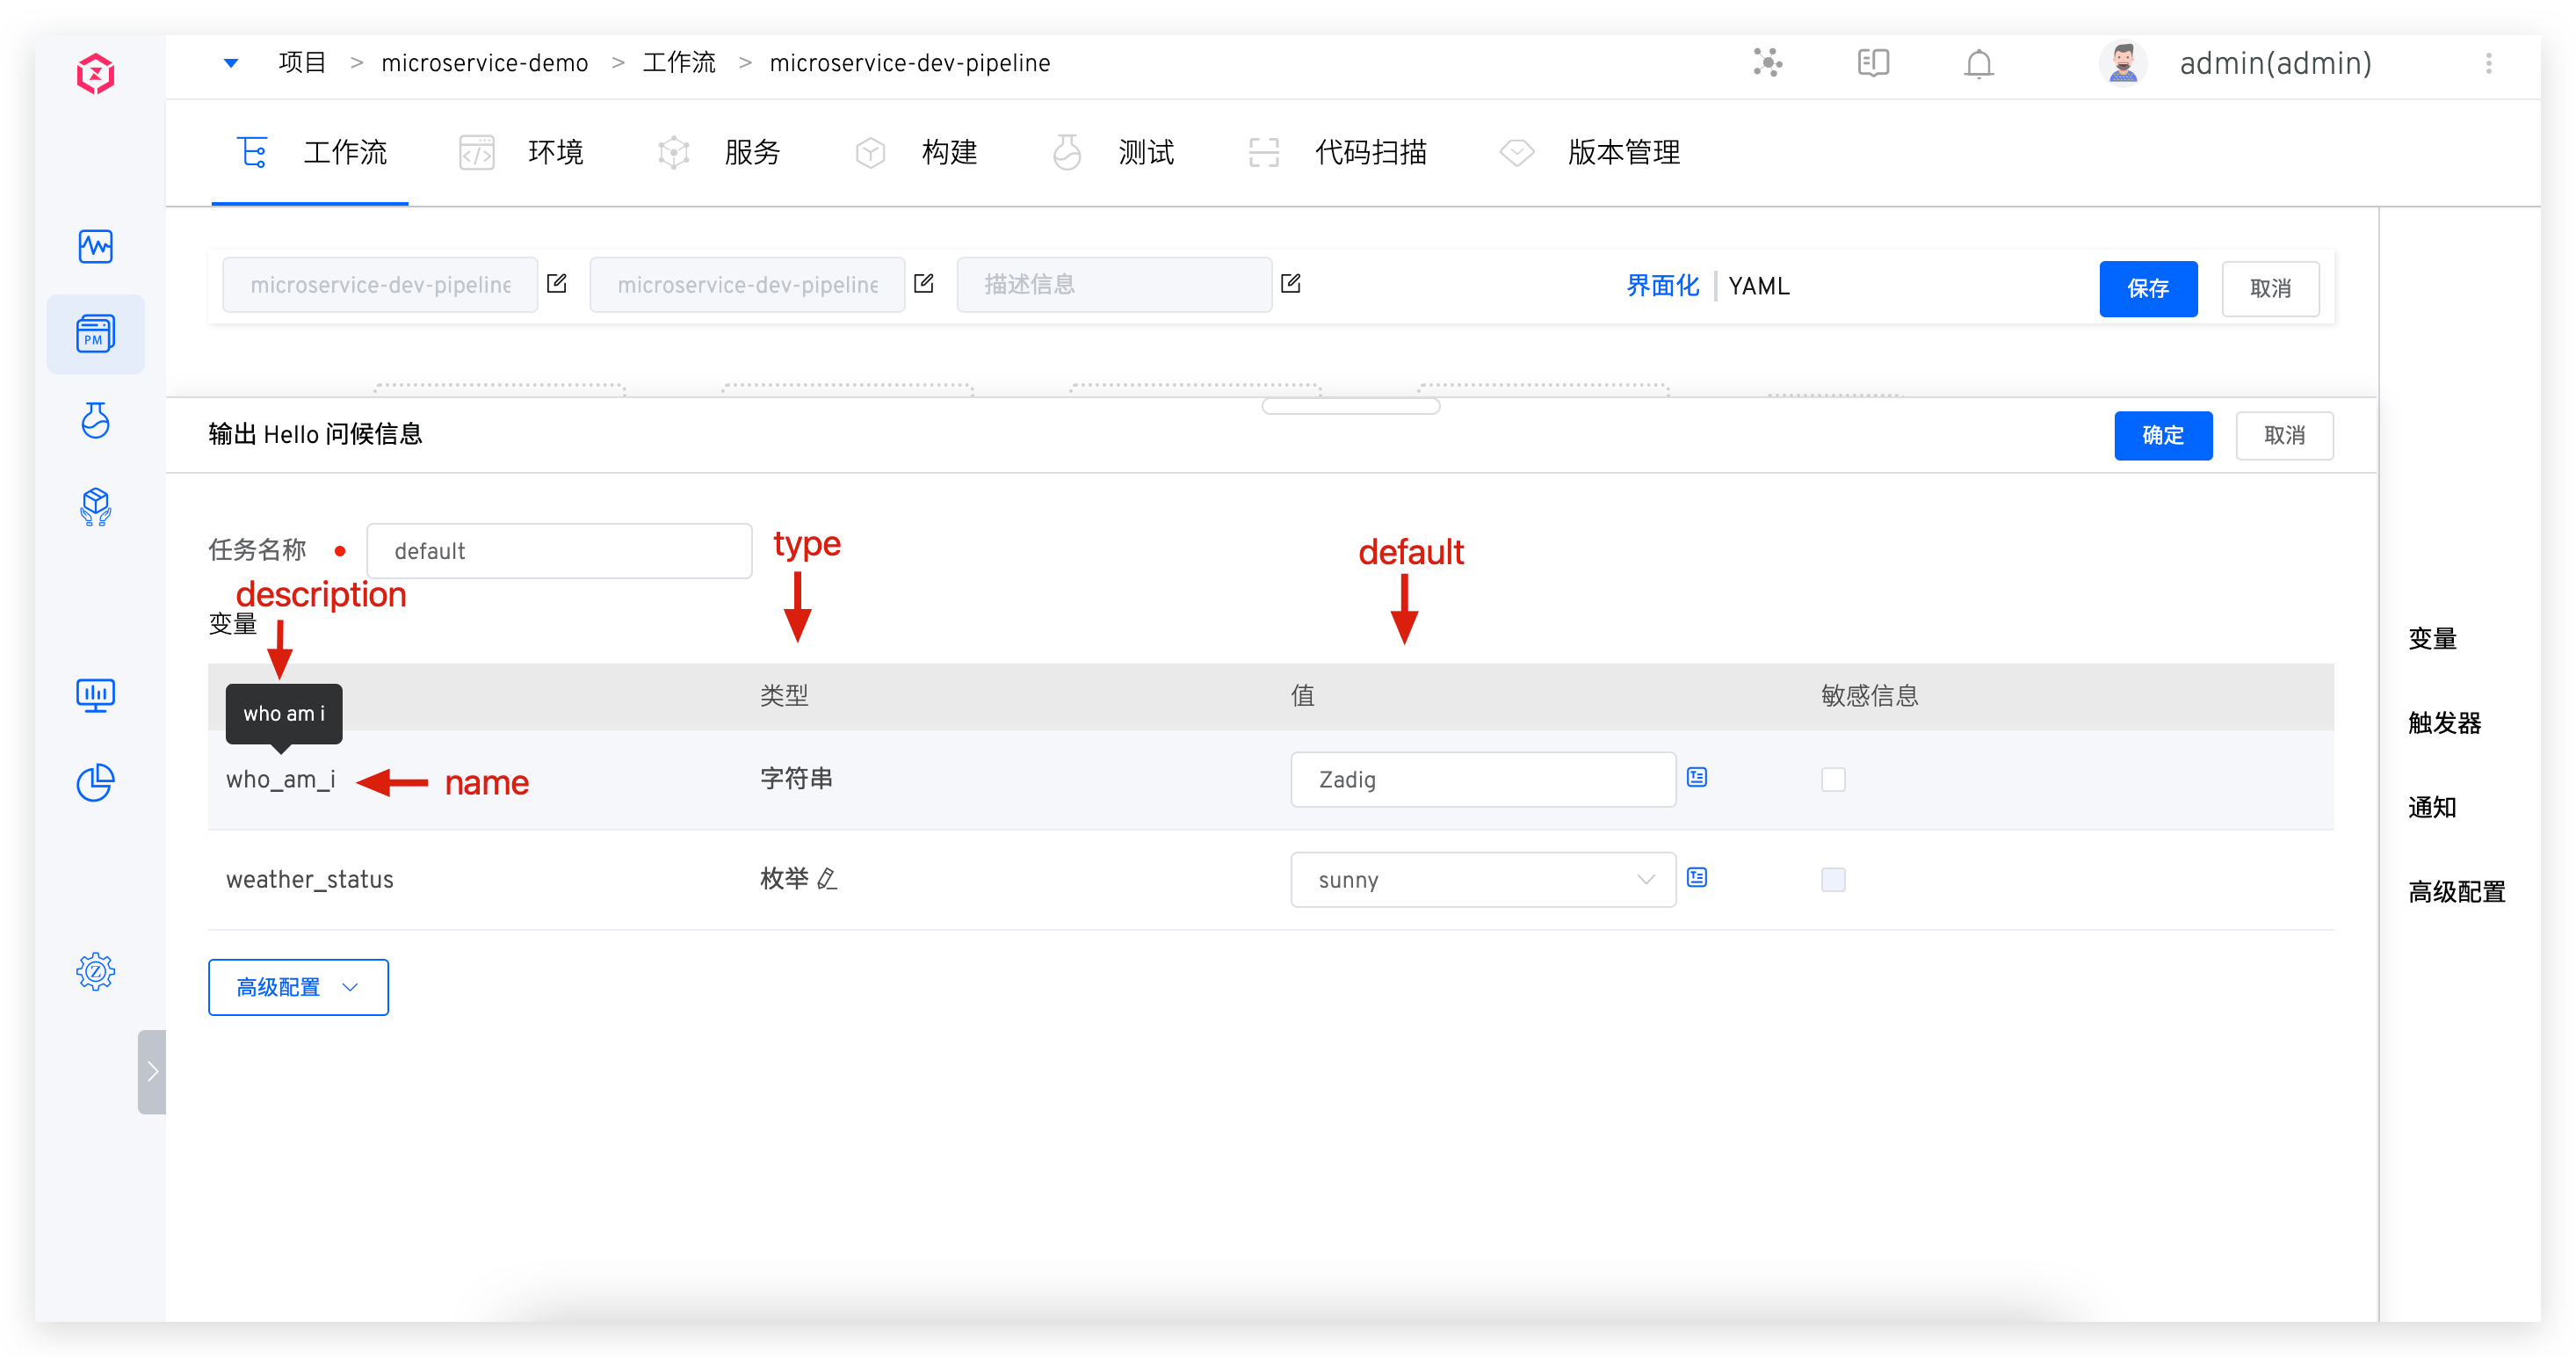Enable 敏感信息 checkbox for who_am_i variable

coord(1833,779)
